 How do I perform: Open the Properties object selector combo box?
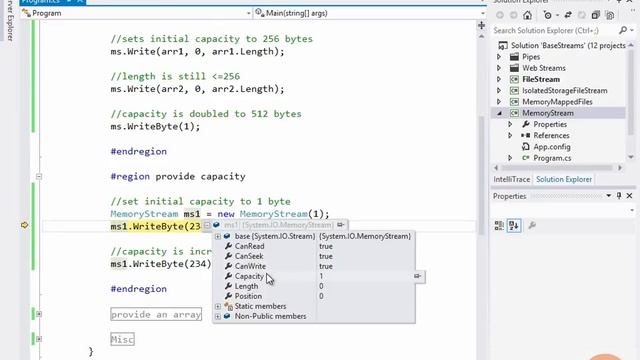click(x=563, y=210)
